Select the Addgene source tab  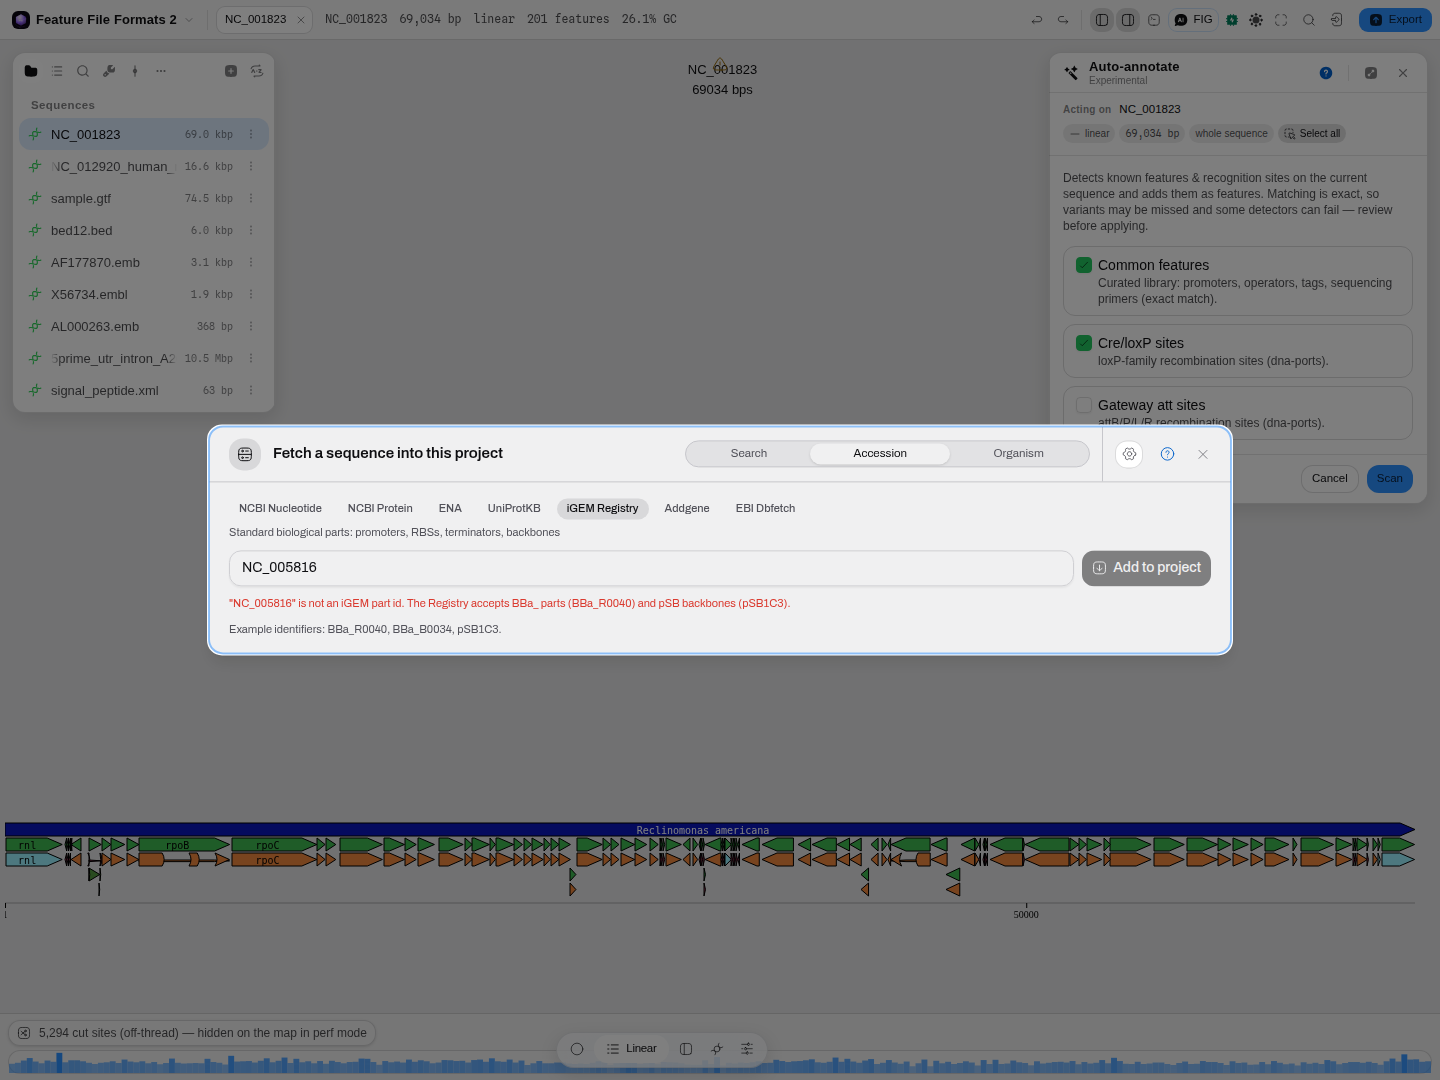tap(687, 509)
